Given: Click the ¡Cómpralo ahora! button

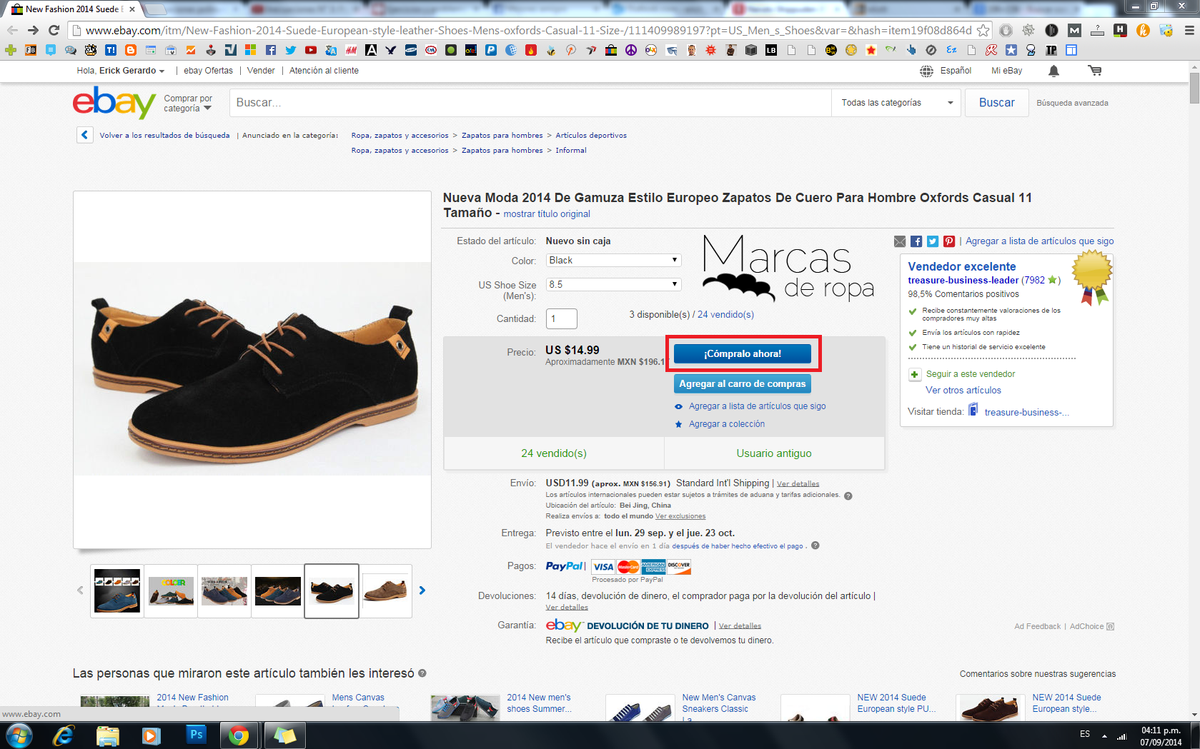Looking at the screenshot, I should tap(742, 353).
